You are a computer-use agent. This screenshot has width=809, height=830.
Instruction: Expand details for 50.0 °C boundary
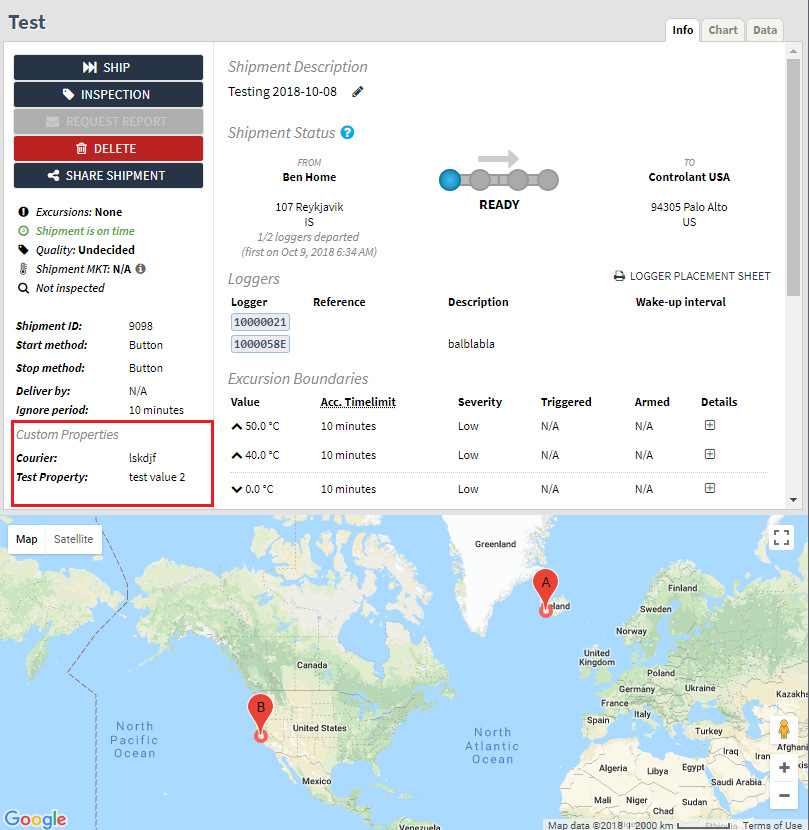pos(710,425)
